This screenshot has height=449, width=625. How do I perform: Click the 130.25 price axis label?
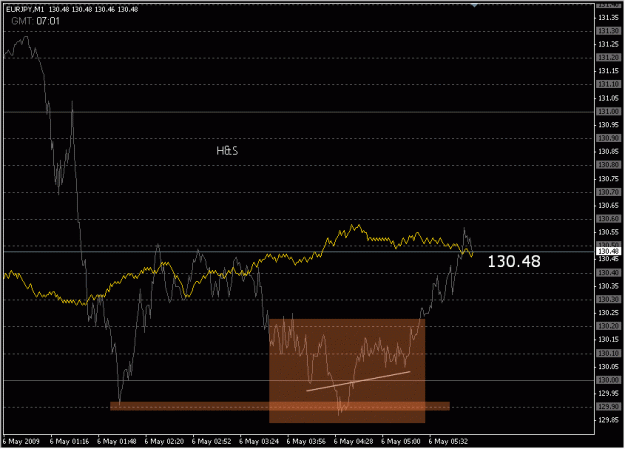tap(608, 313)
